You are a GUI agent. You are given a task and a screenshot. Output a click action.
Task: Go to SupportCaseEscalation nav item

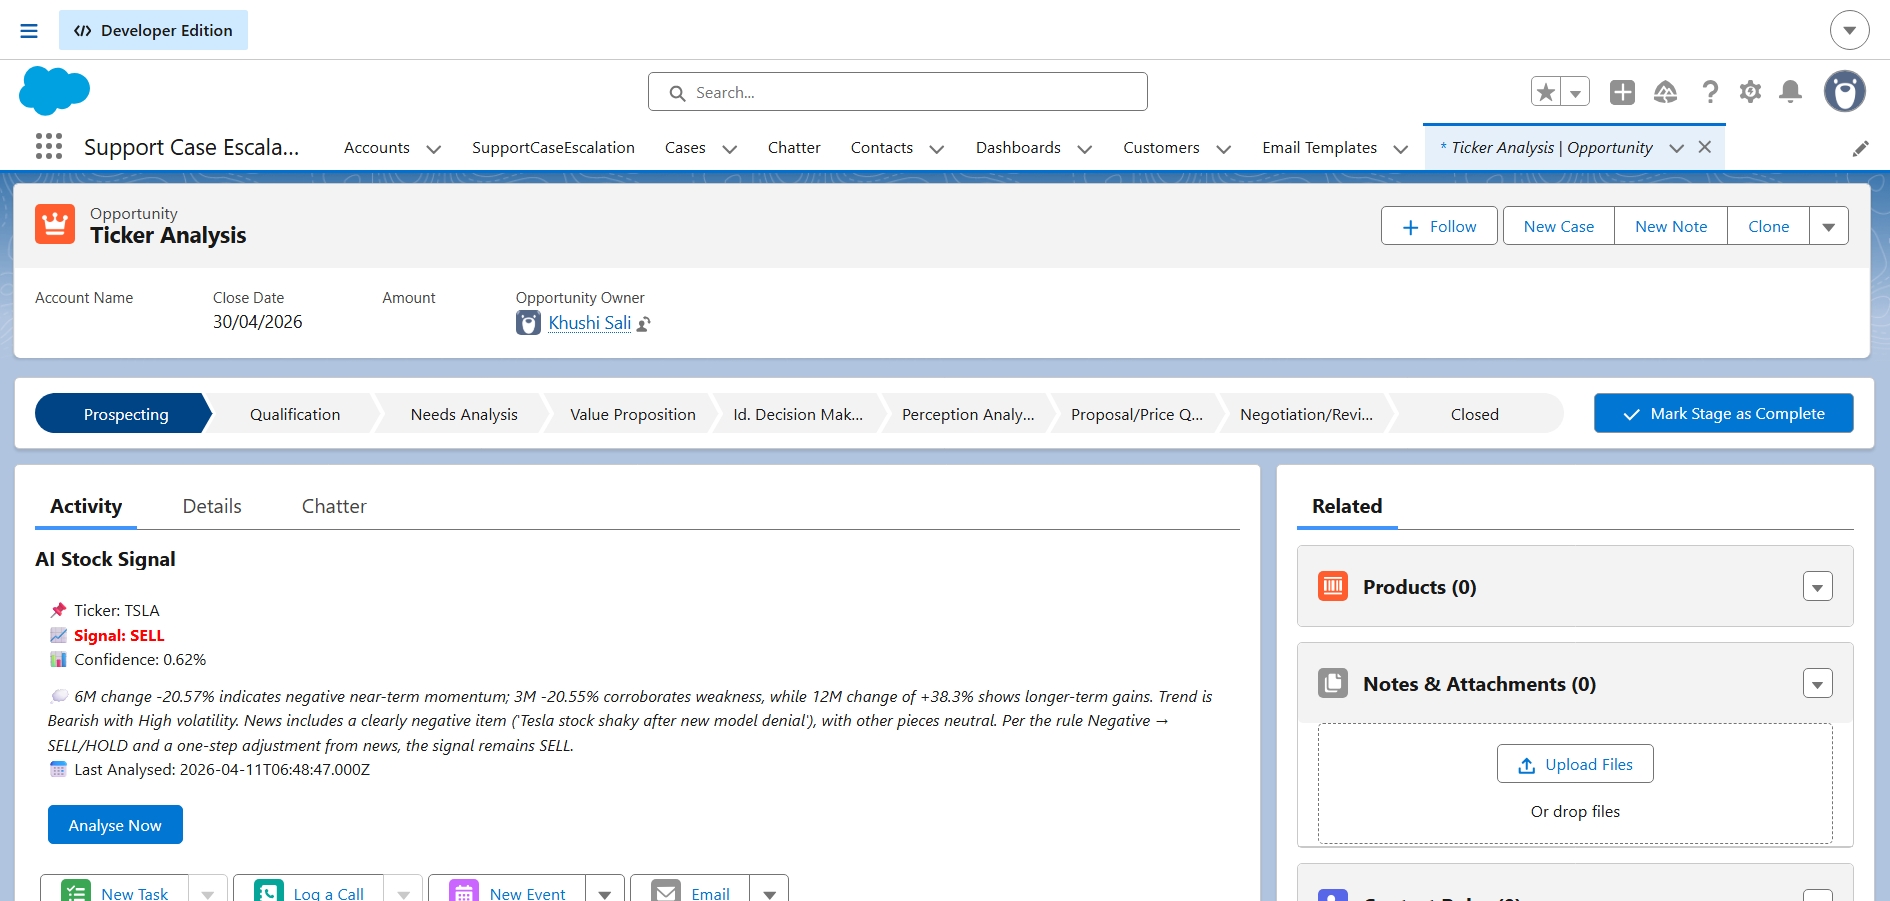553,147
